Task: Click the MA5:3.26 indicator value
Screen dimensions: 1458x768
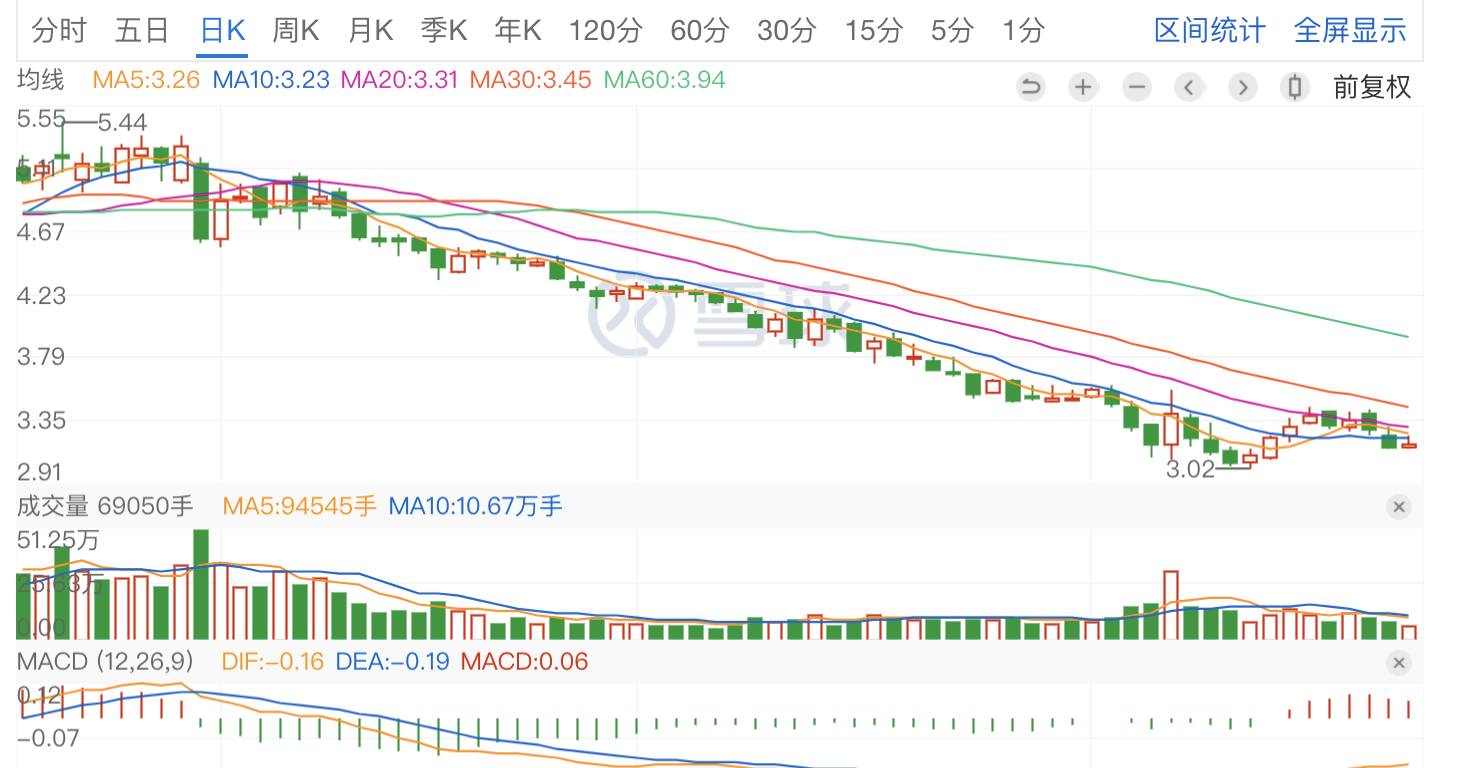Action: (147, 79)
